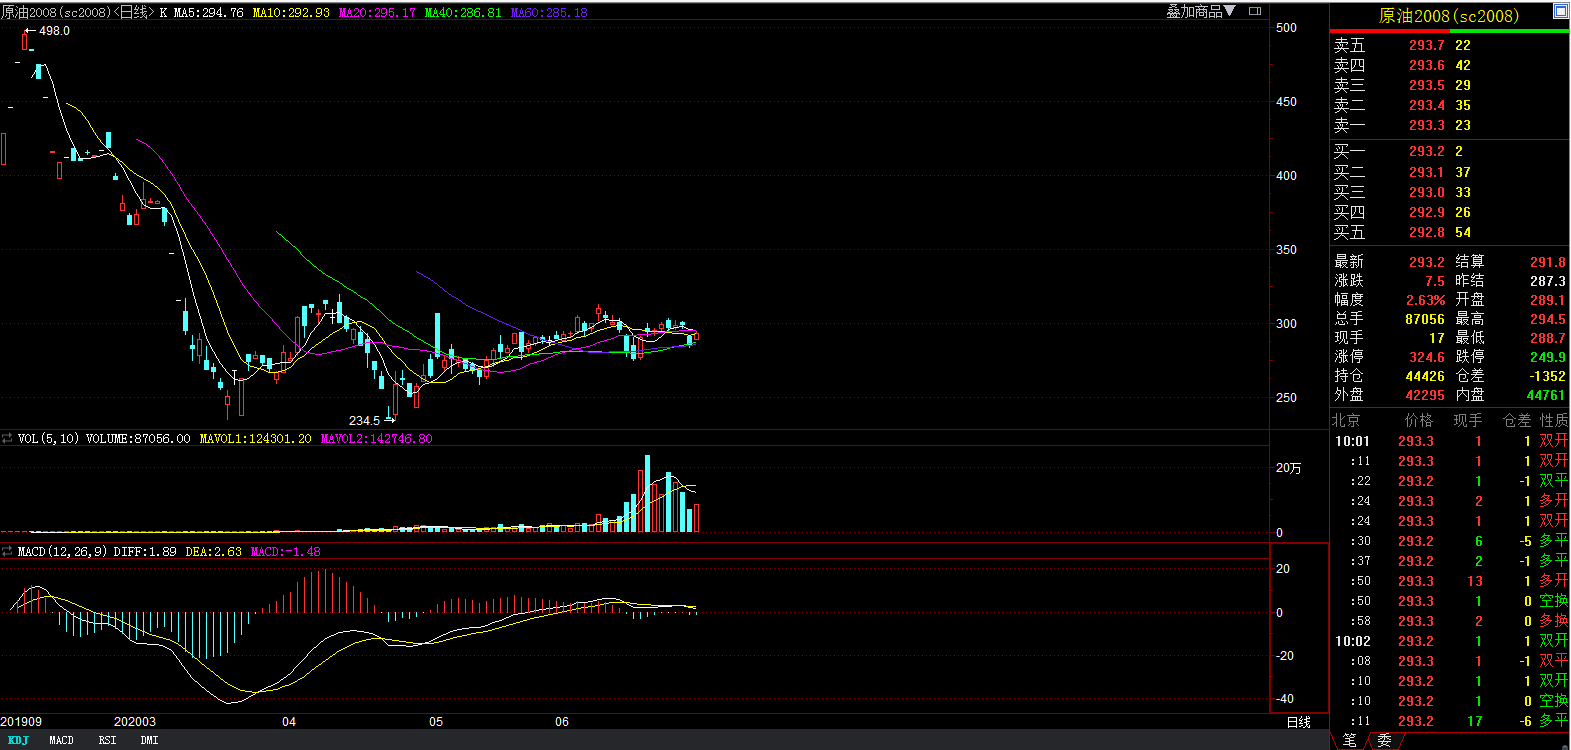Switch to the MACD indicator tab
This screenshot has width=1571, height=750.
click(61, 740)
